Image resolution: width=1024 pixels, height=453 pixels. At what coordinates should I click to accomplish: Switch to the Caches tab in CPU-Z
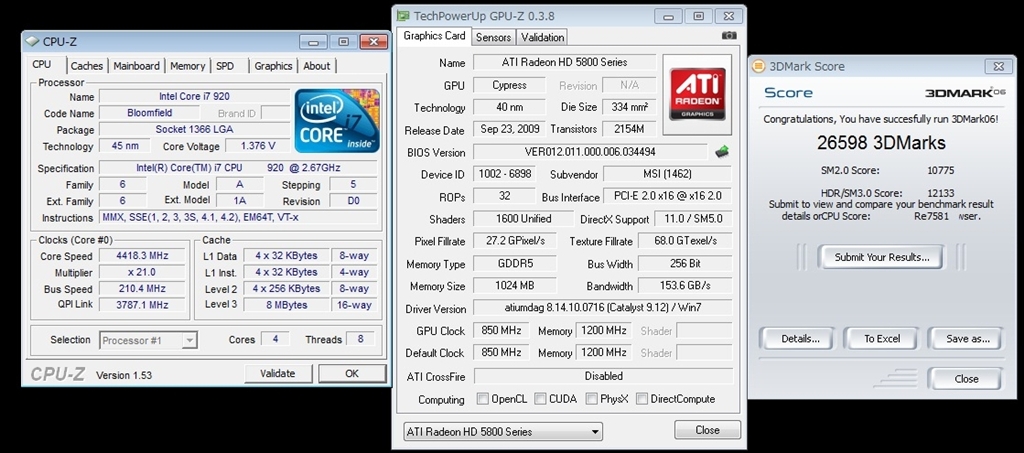click(87, 66)
